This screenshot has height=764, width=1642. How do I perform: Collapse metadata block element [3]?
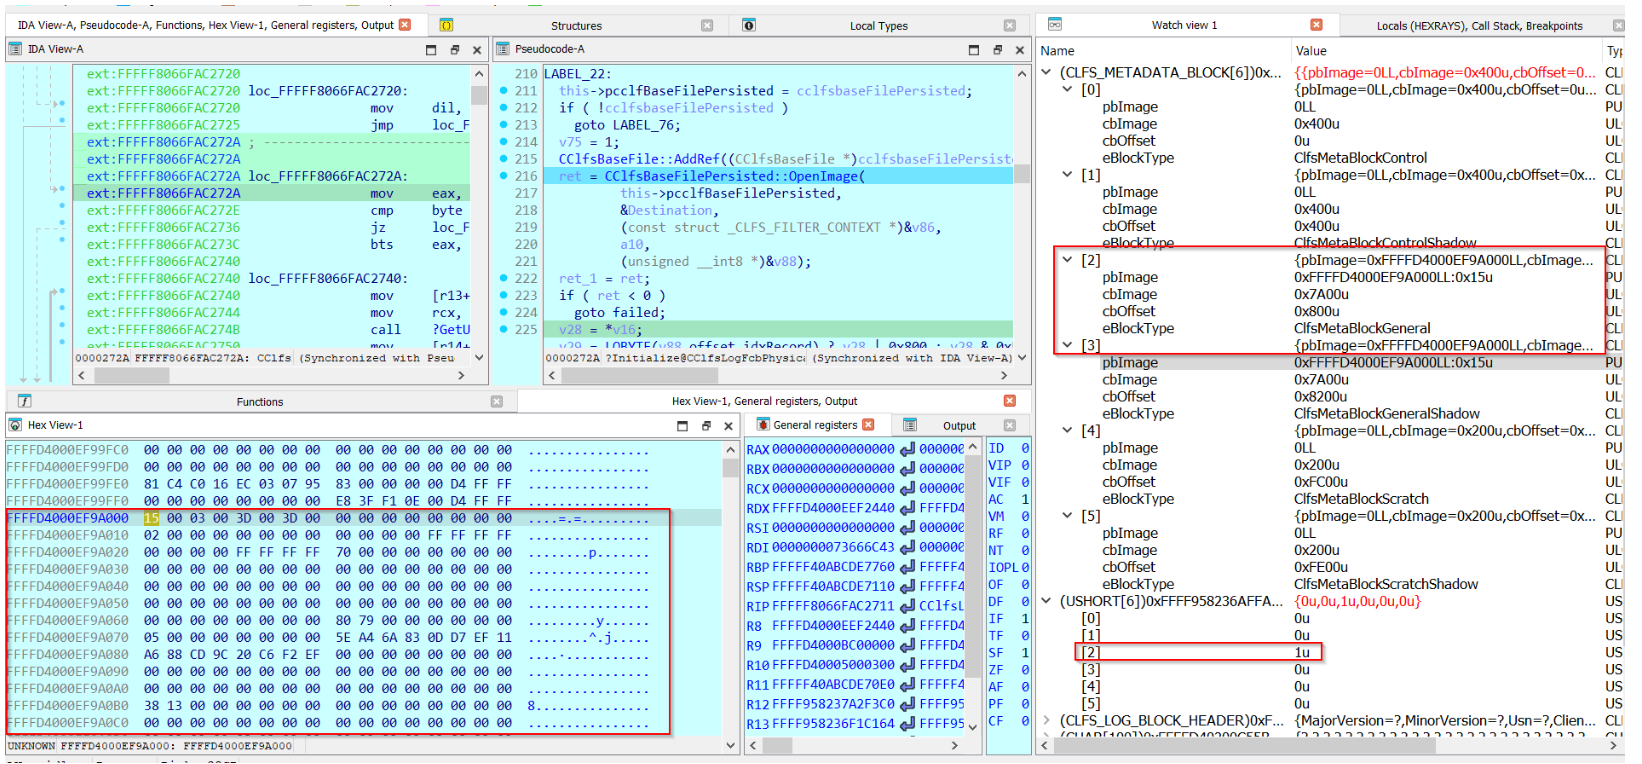pos(1068,344)
